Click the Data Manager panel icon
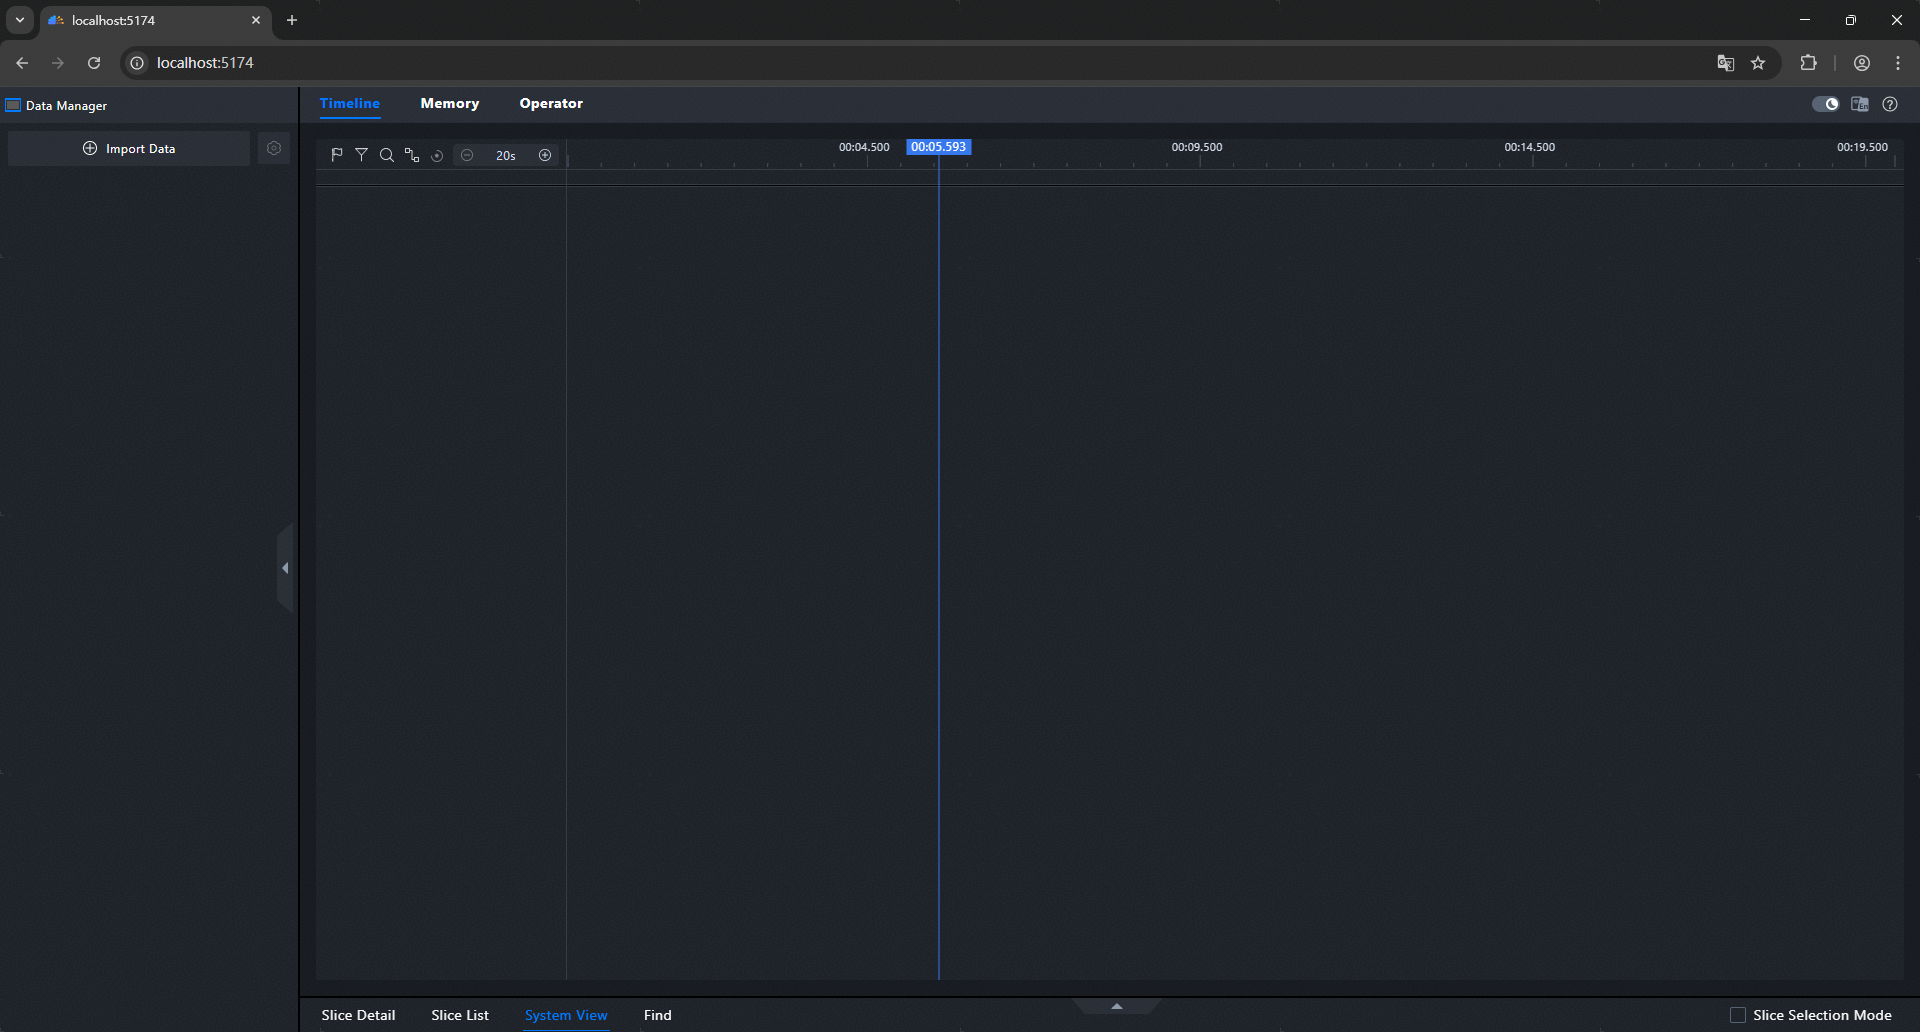The height and width of the screenshot is (1032, 1920). [x=13, y=105]
